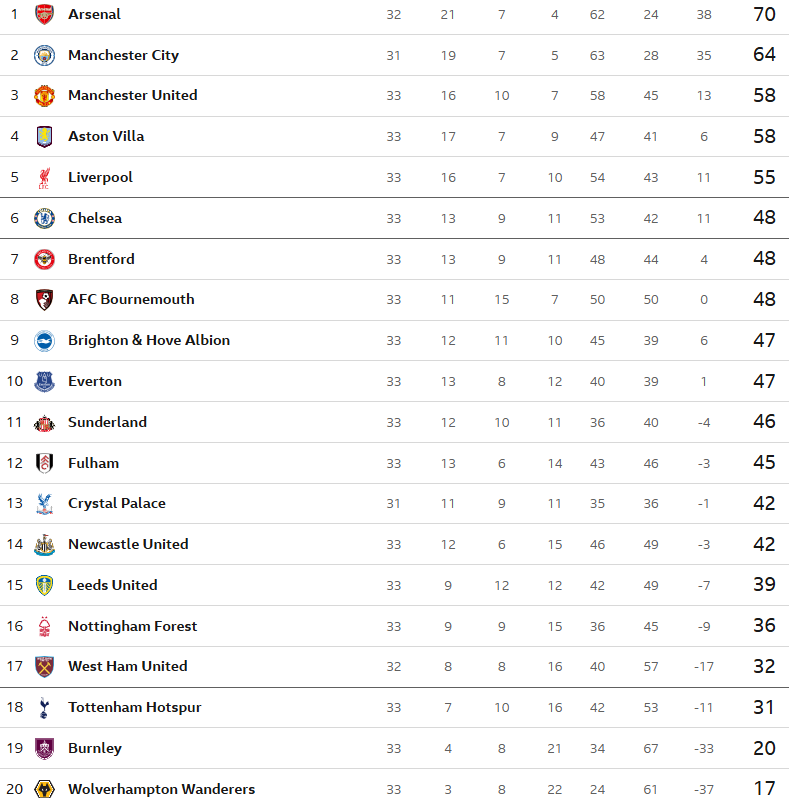Viewport: 789px width, 798px height.
Task: Go to the West Ham United link
Action: coord(127,666)
